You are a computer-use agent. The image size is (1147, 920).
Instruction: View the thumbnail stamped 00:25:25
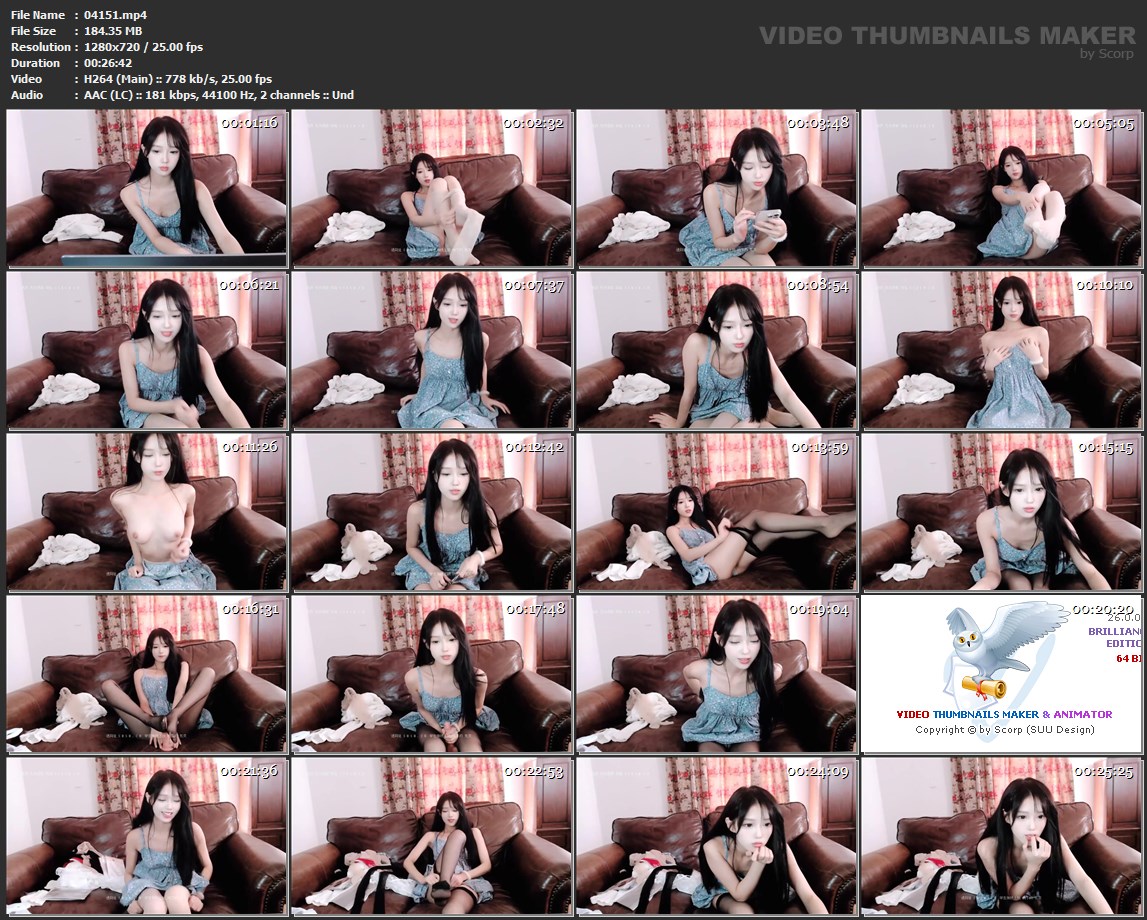point(1001,836)
